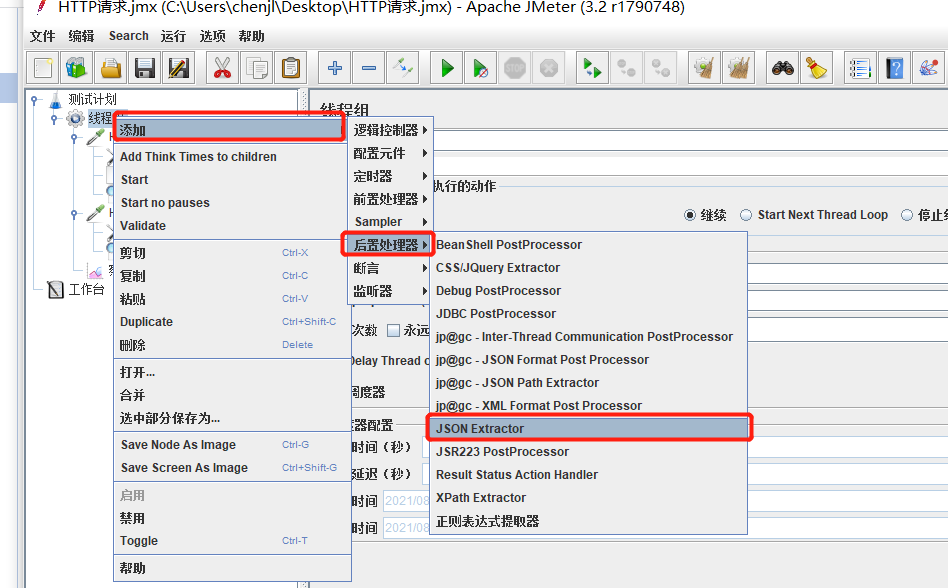Click the Remote start all icon
The height and width of the screenshot is (588, 948).
592,68
